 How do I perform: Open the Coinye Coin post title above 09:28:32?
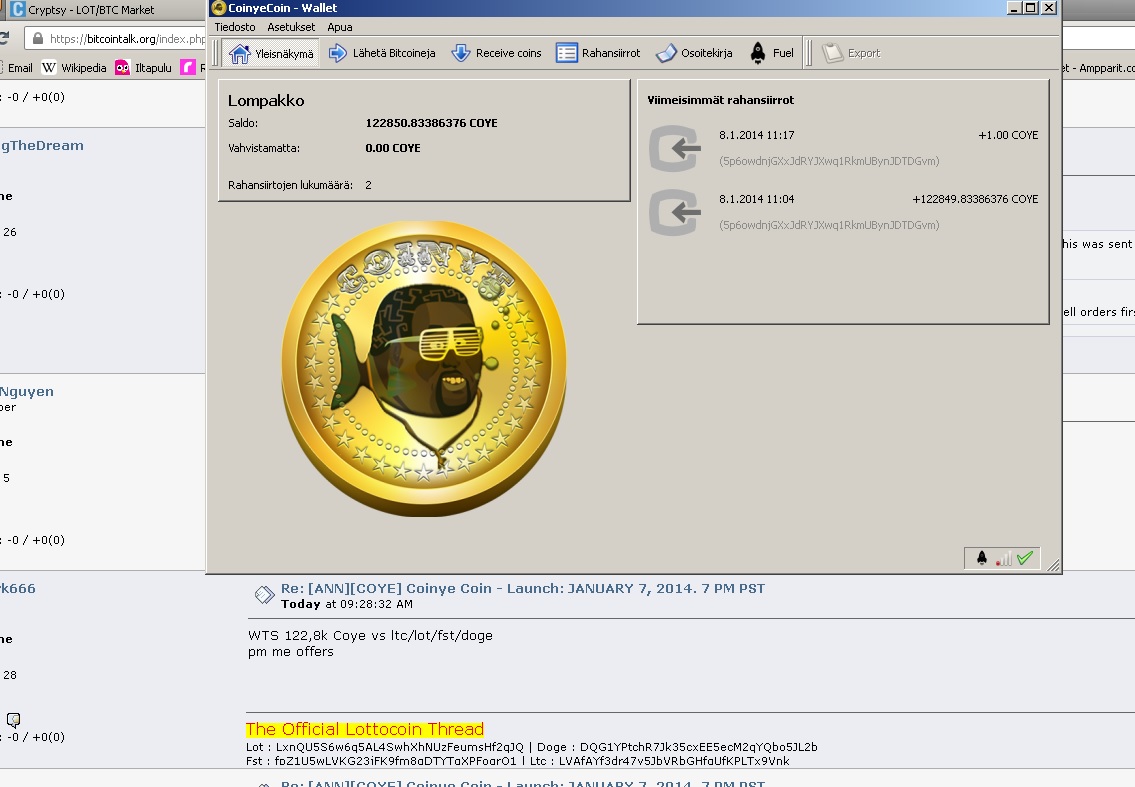(x=523, y=588)
